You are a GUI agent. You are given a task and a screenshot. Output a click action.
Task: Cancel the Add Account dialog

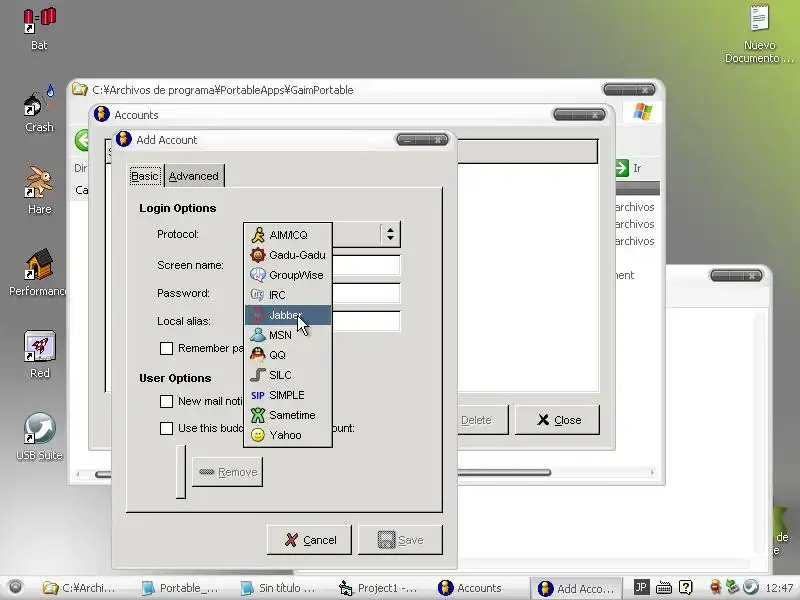tap(309, 540)
